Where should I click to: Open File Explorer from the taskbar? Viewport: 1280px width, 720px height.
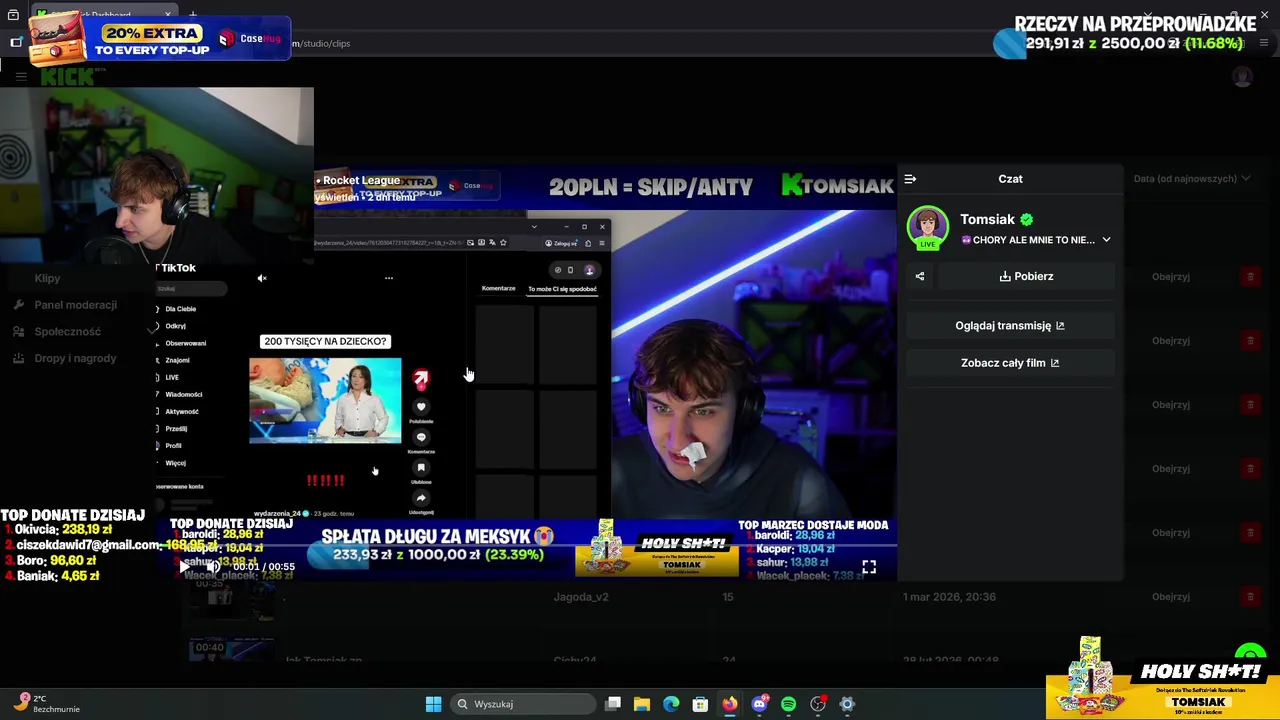(642, 704)
